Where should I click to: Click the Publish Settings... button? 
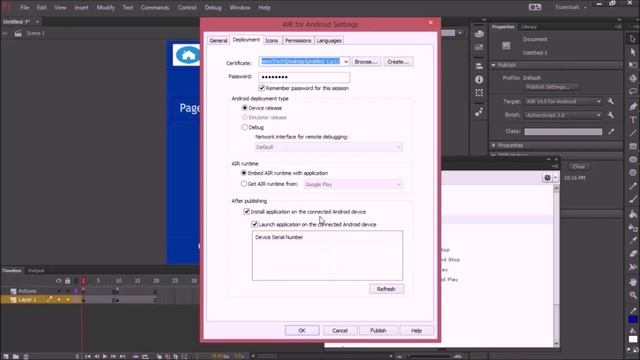click(x=550, y=87)
